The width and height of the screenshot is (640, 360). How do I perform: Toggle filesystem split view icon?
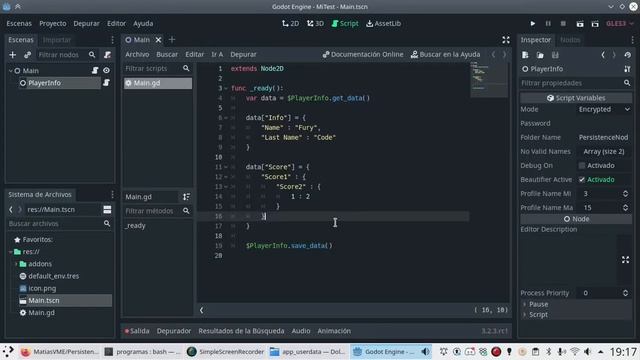click(x=107, y=210)
